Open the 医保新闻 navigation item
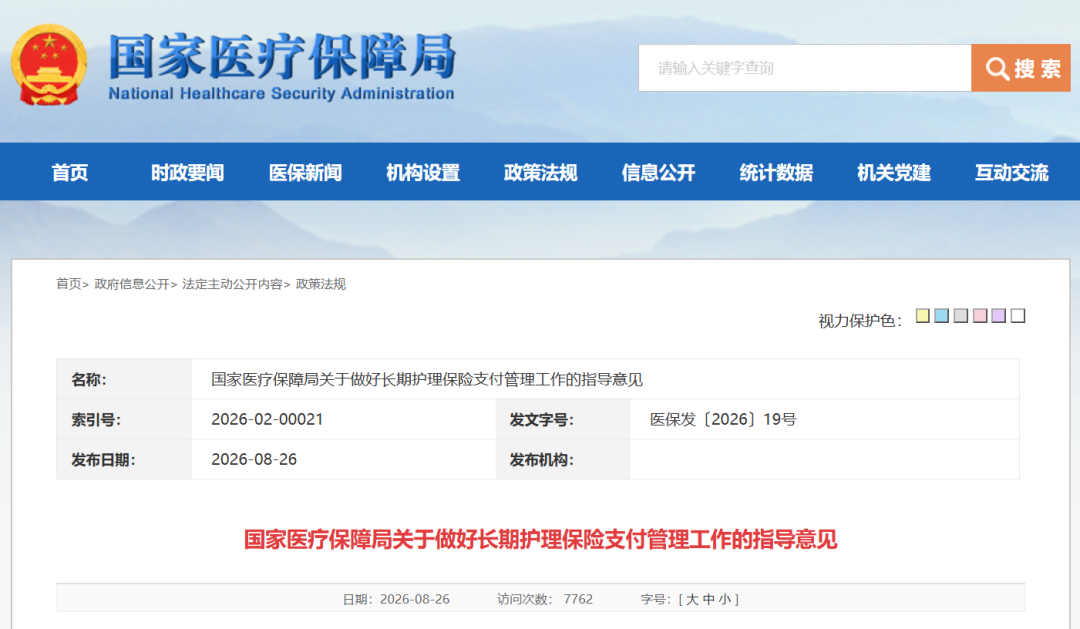The image size is (1080, 629). pos(305,172)
